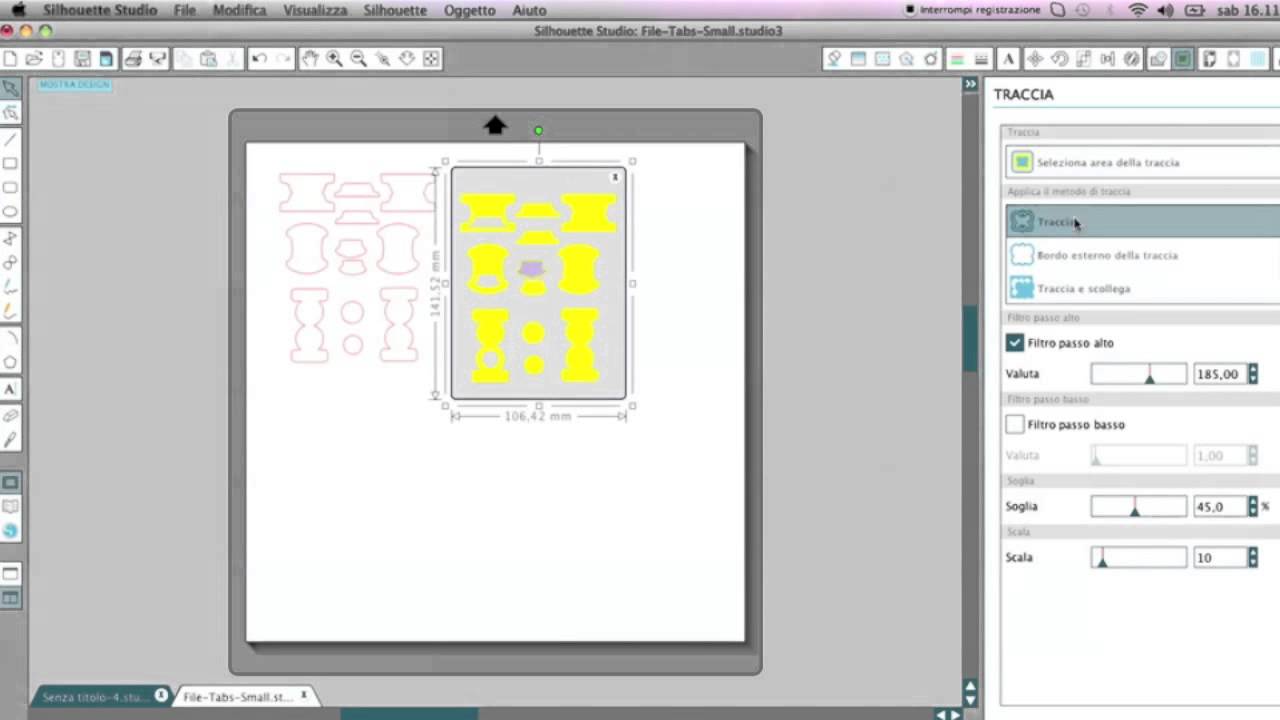Click the Open file folder icon
Screen dimensions: 1280x720
click(x=34, y=59)
